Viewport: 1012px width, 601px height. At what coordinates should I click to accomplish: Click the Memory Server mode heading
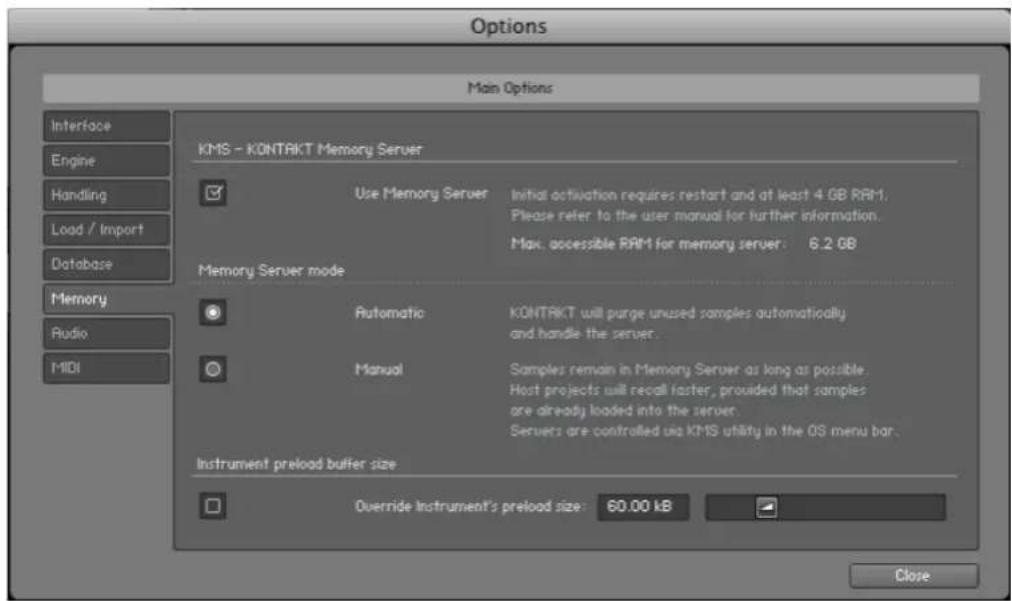[x=271, y=270]
